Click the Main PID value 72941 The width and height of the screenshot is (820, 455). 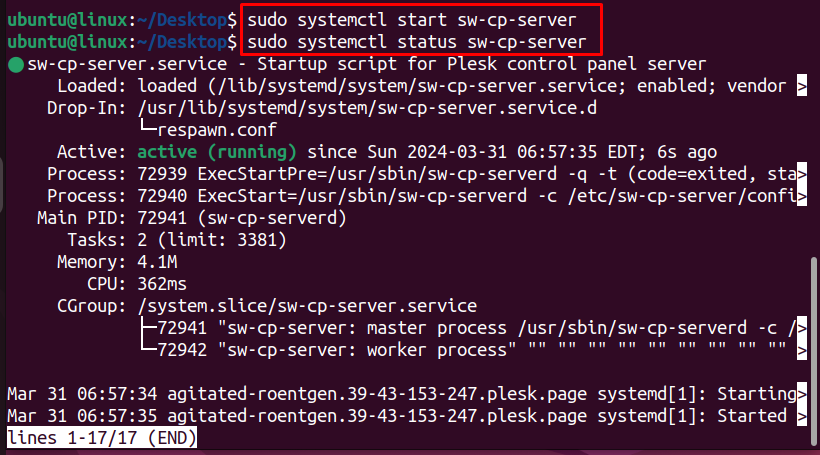pos(162,218)
